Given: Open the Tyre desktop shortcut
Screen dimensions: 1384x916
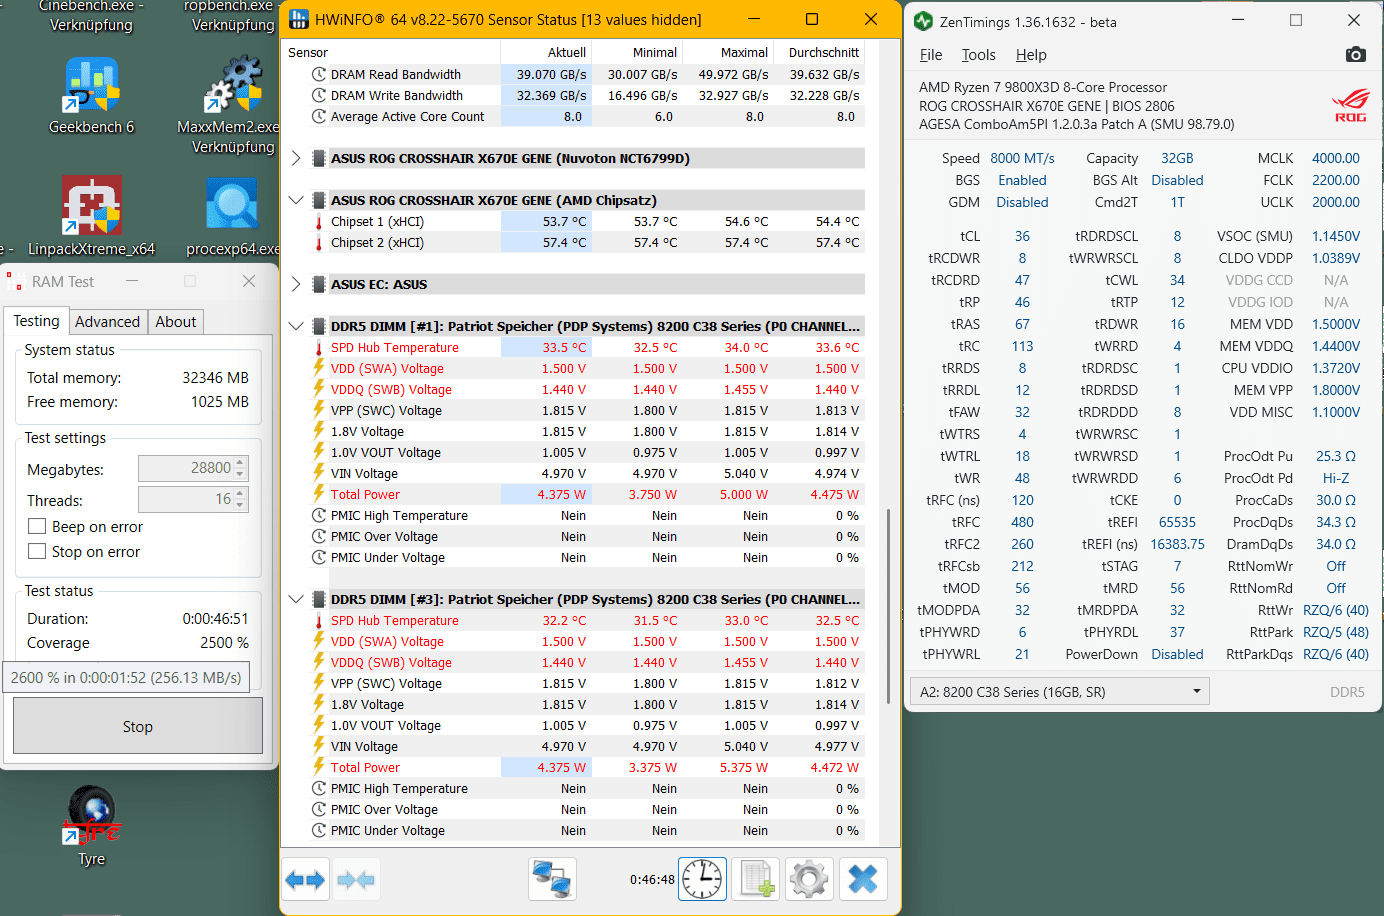Looking at the screenshot, I should pos(92,826).
